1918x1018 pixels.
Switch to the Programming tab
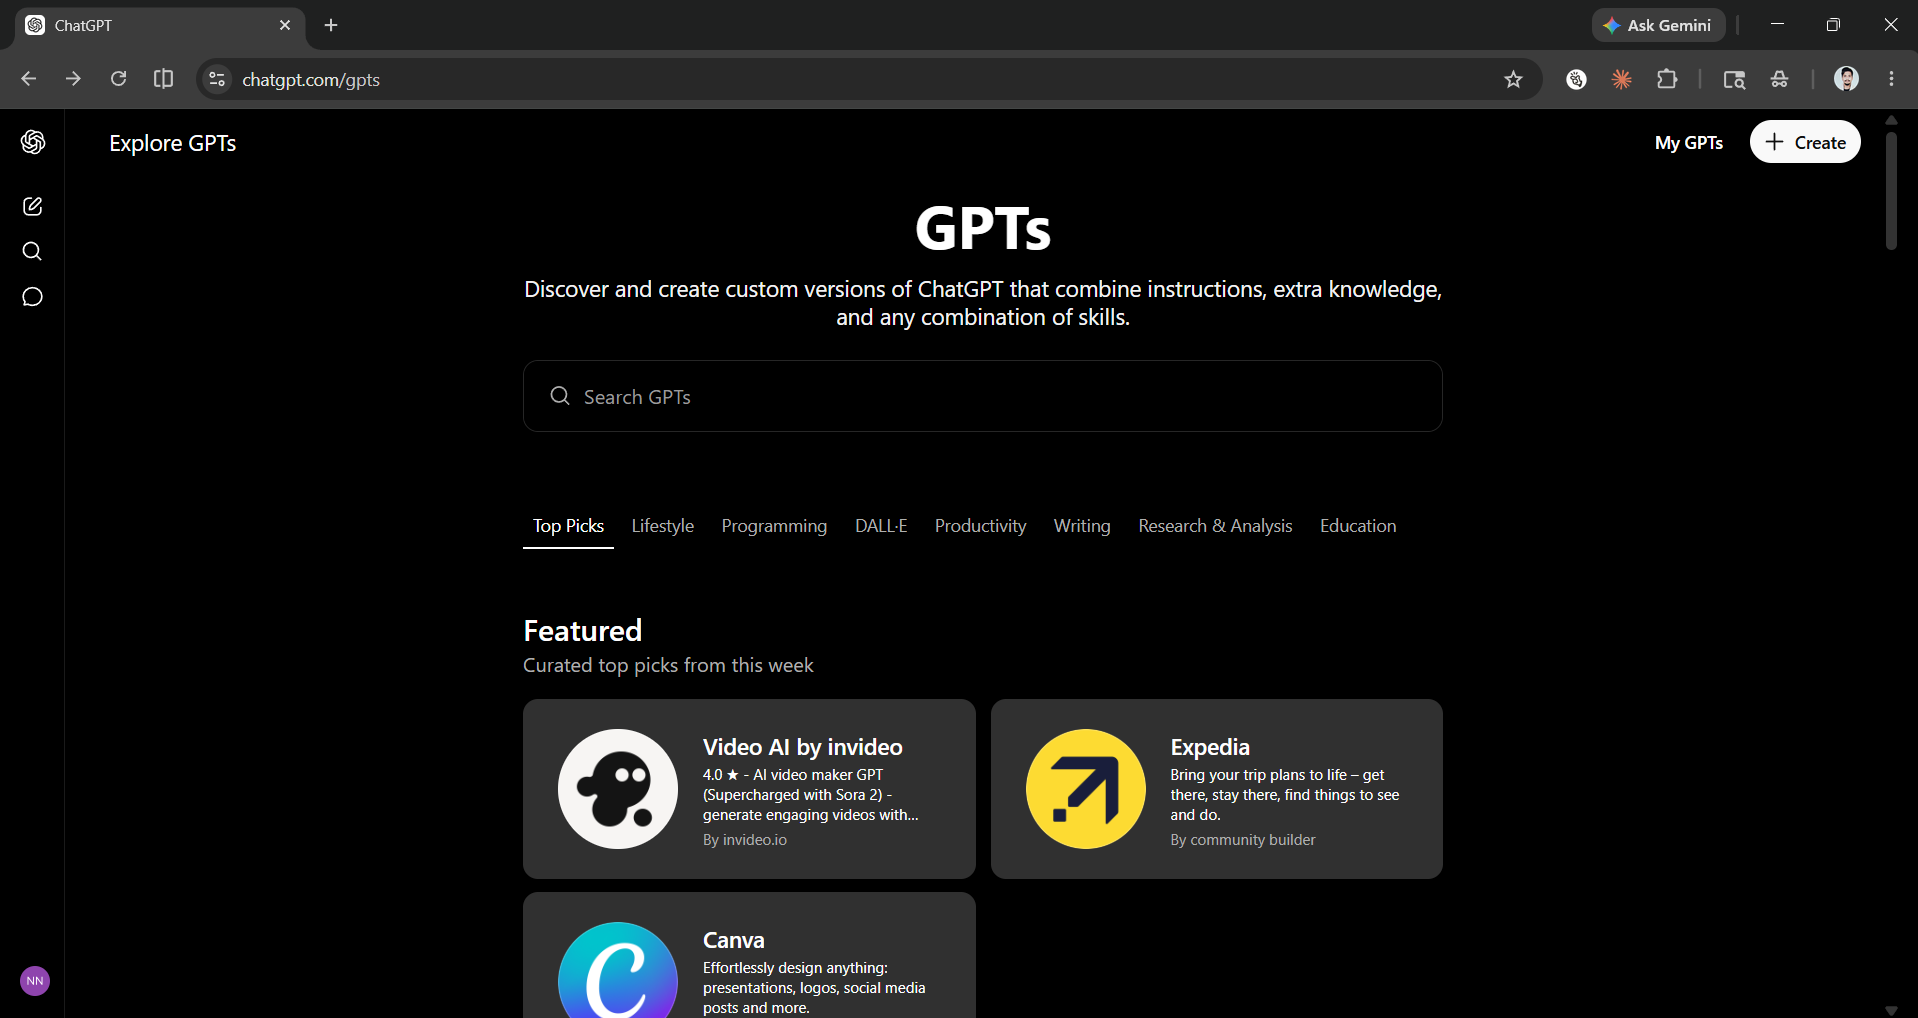point(774,526)
